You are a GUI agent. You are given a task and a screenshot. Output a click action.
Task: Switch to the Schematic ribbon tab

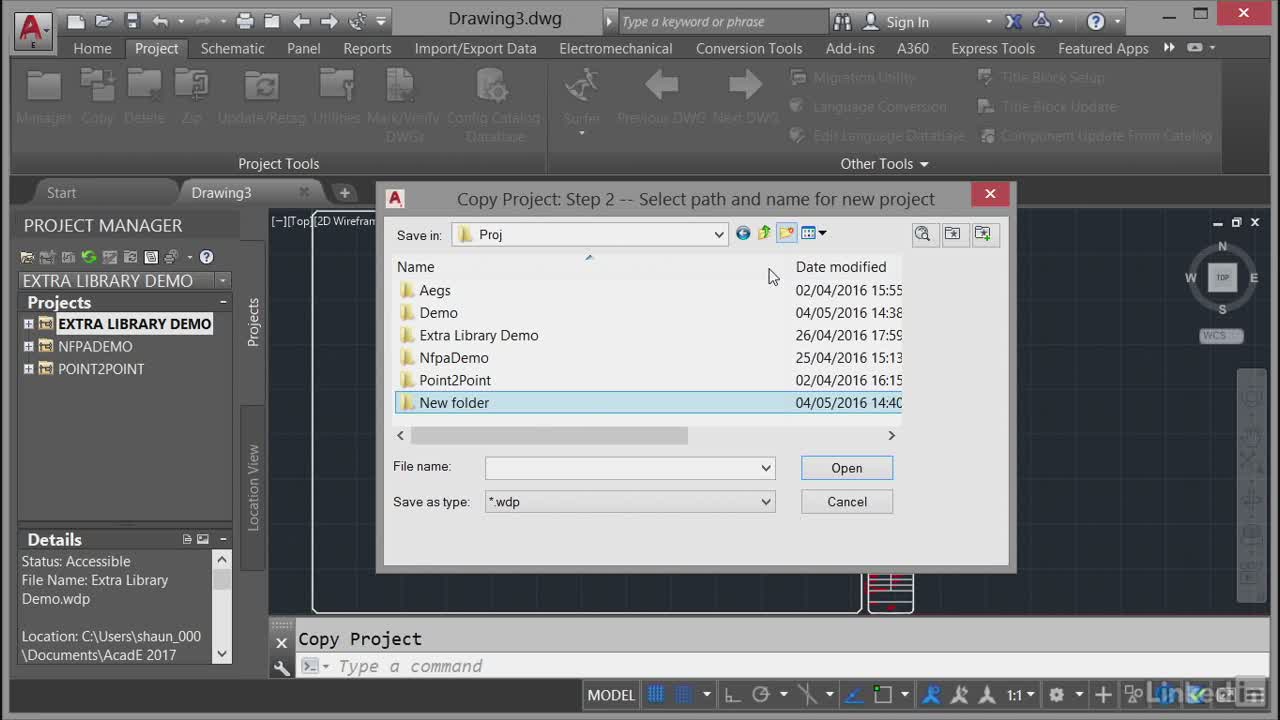click(x=232, y=48)
